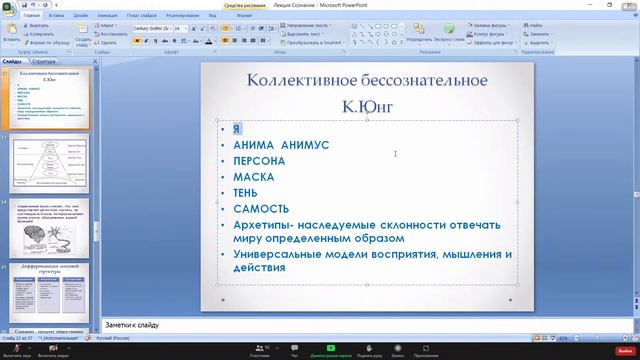
Task: Decrease font size with small A
Action: point(202,29)
